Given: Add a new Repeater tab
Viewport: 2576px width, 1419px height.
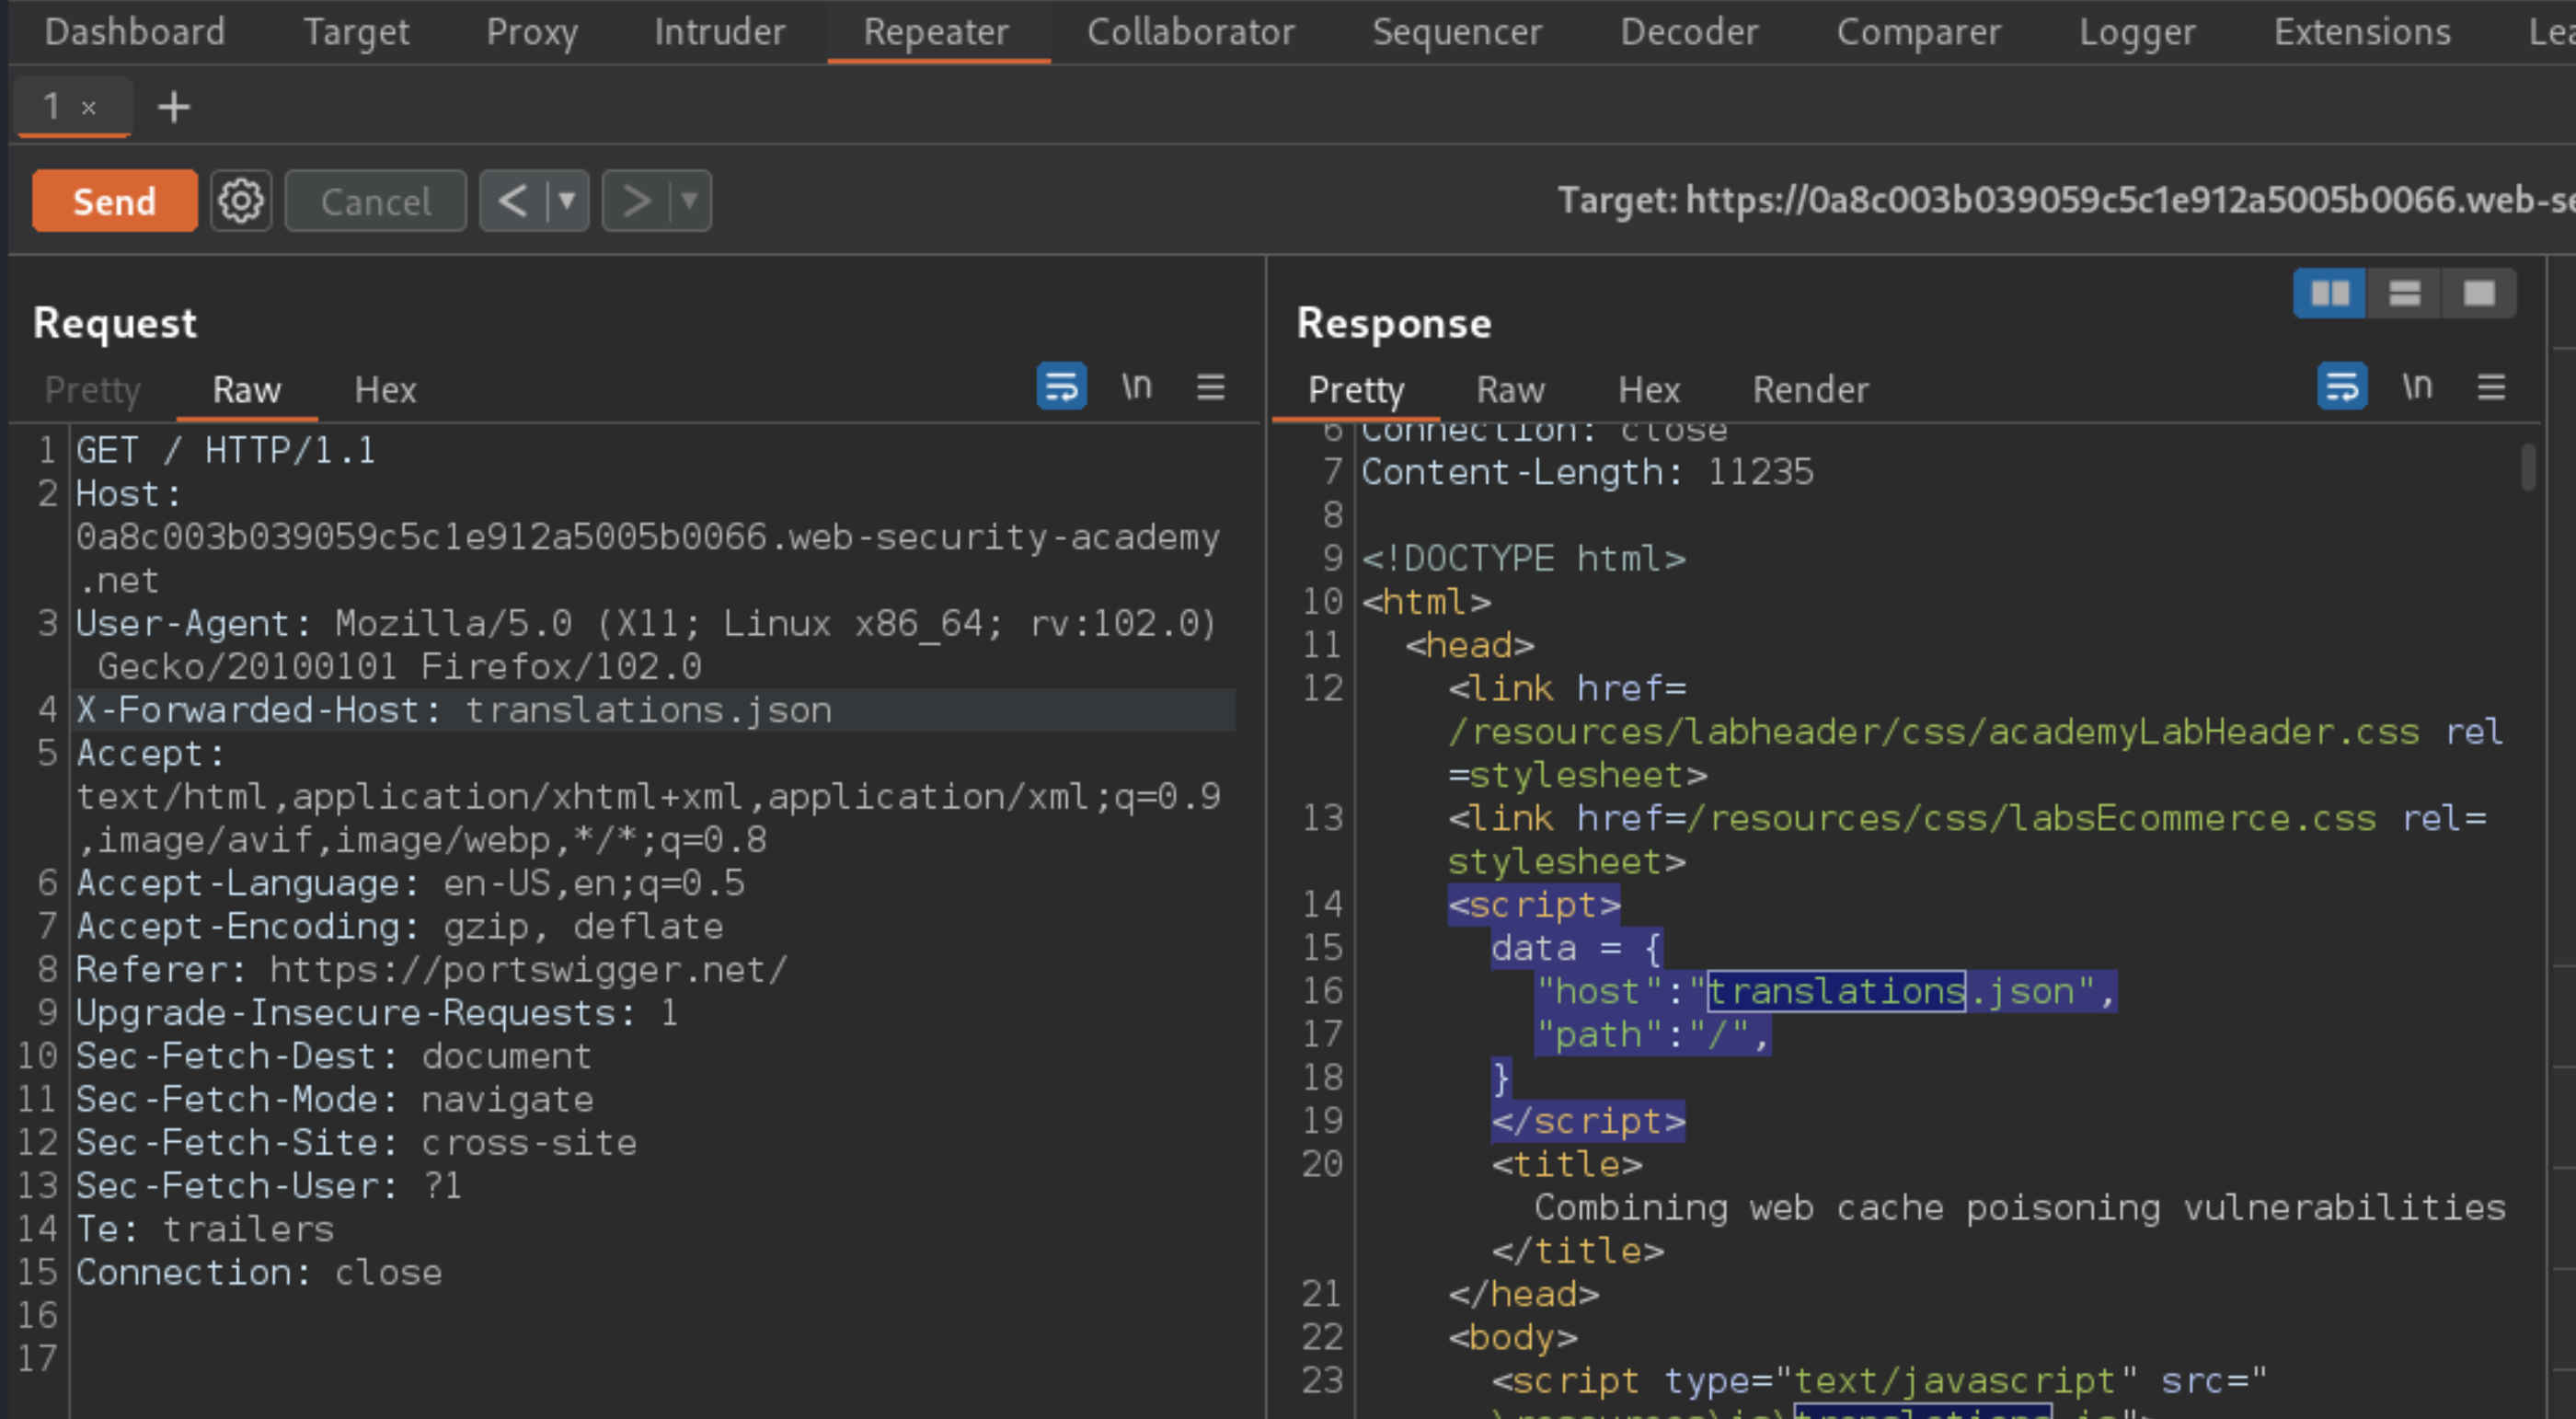Looking at the screenshot, I should [174, 107].
